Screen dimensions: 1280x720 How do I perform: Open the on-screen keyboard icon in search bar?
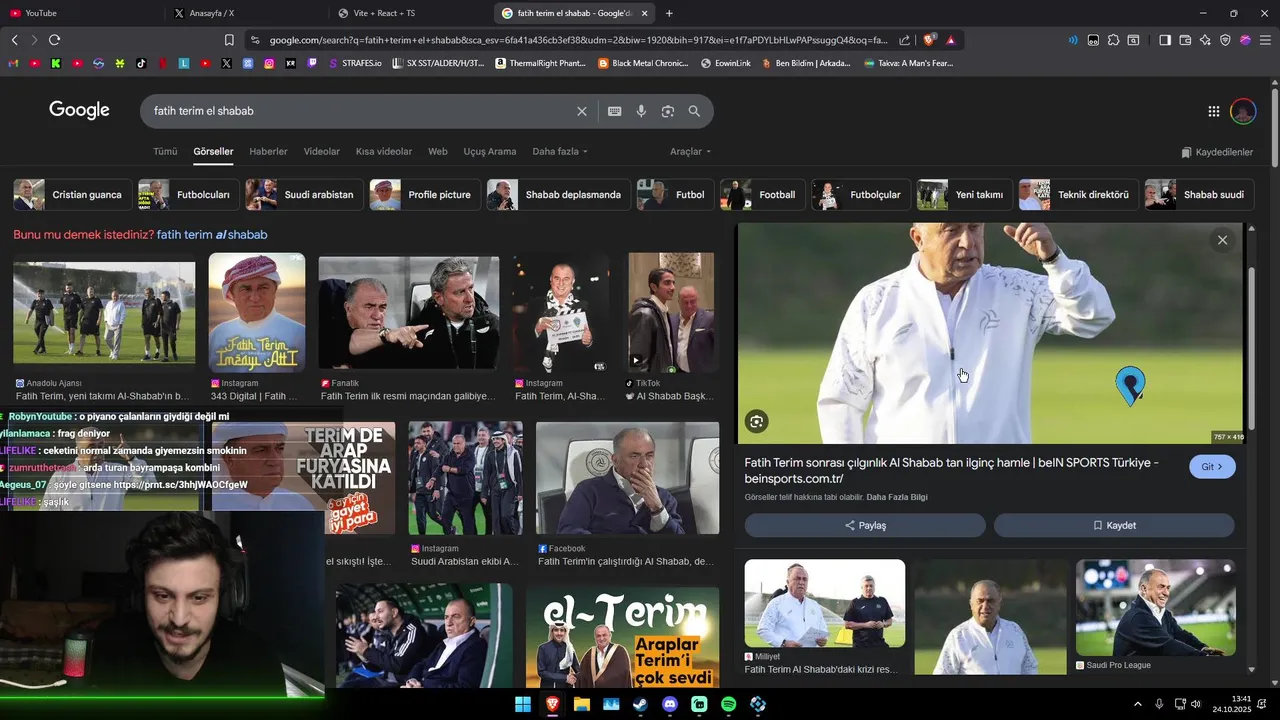click(614, 111)
